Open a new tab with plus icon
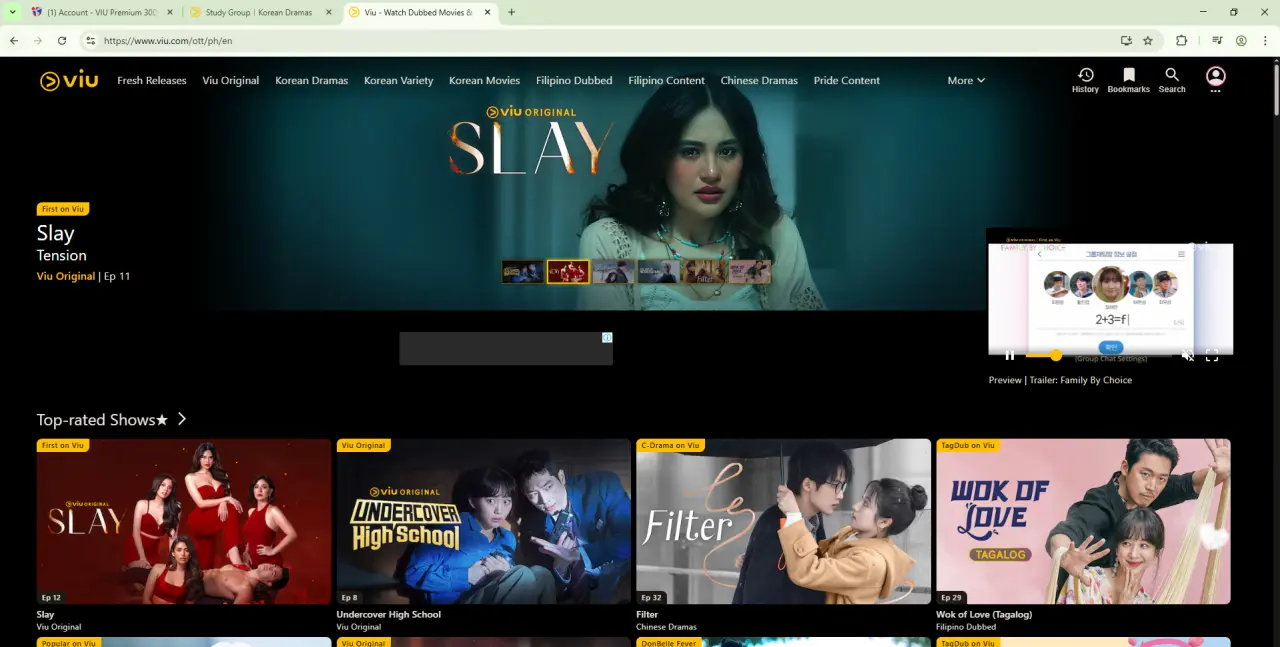The image size is (1280, 647). [511, 12]
